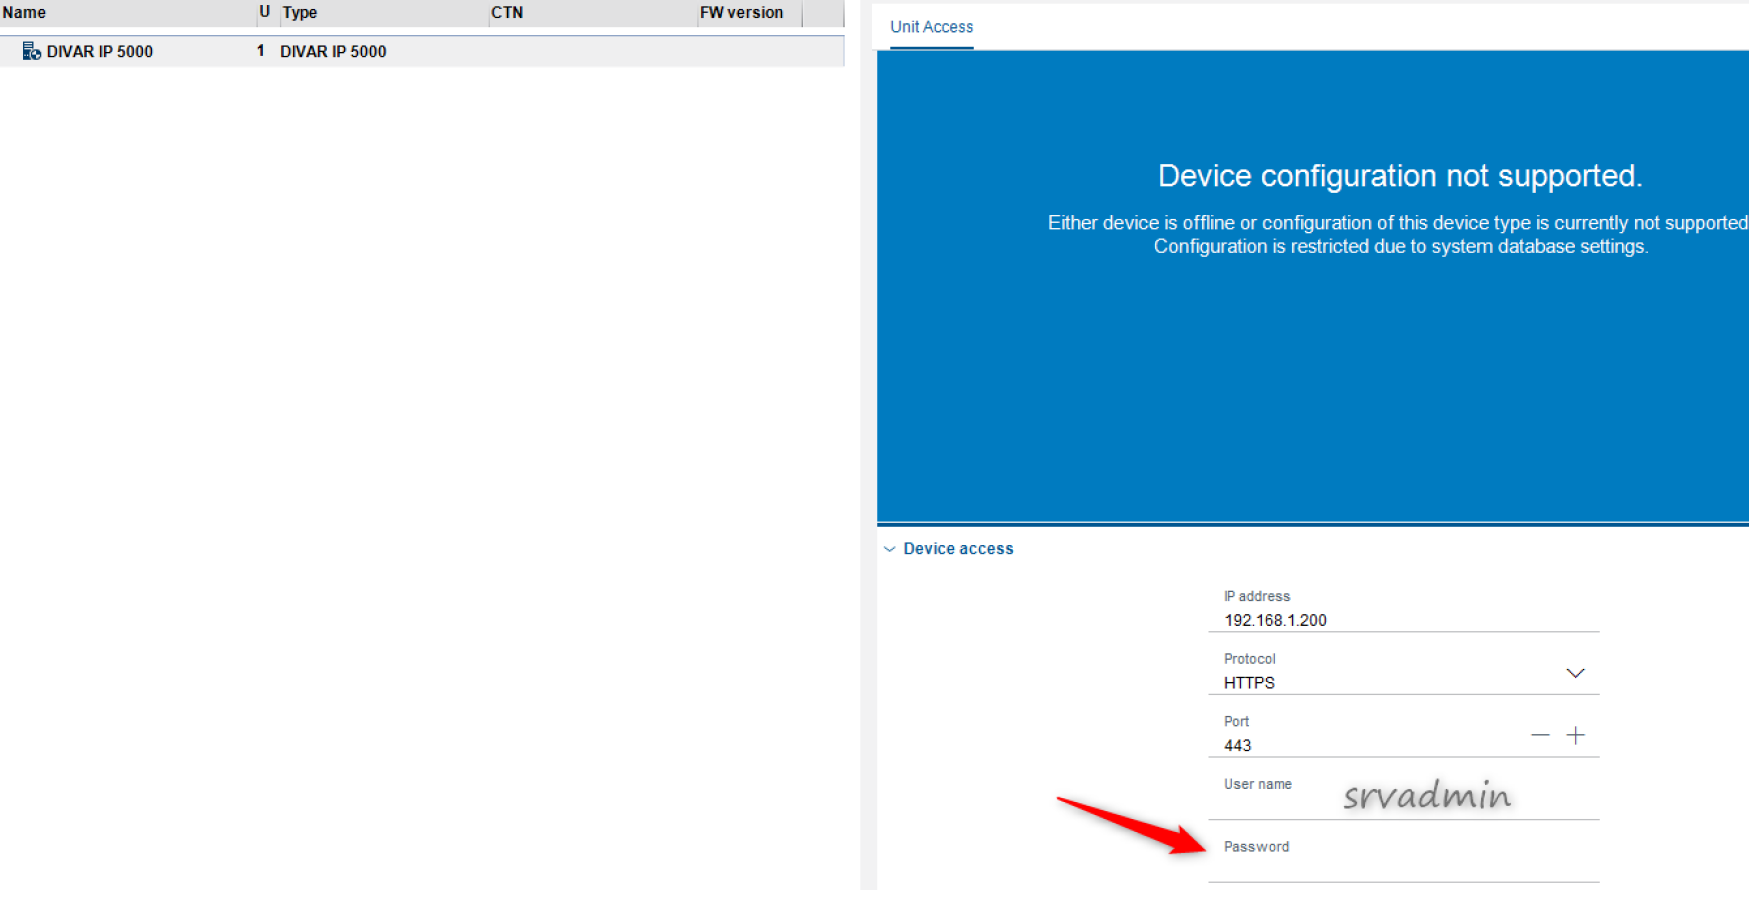Collapse the Device access section chevron
Viewport: 1750px width, 897px height.
(x=889, y=549)
